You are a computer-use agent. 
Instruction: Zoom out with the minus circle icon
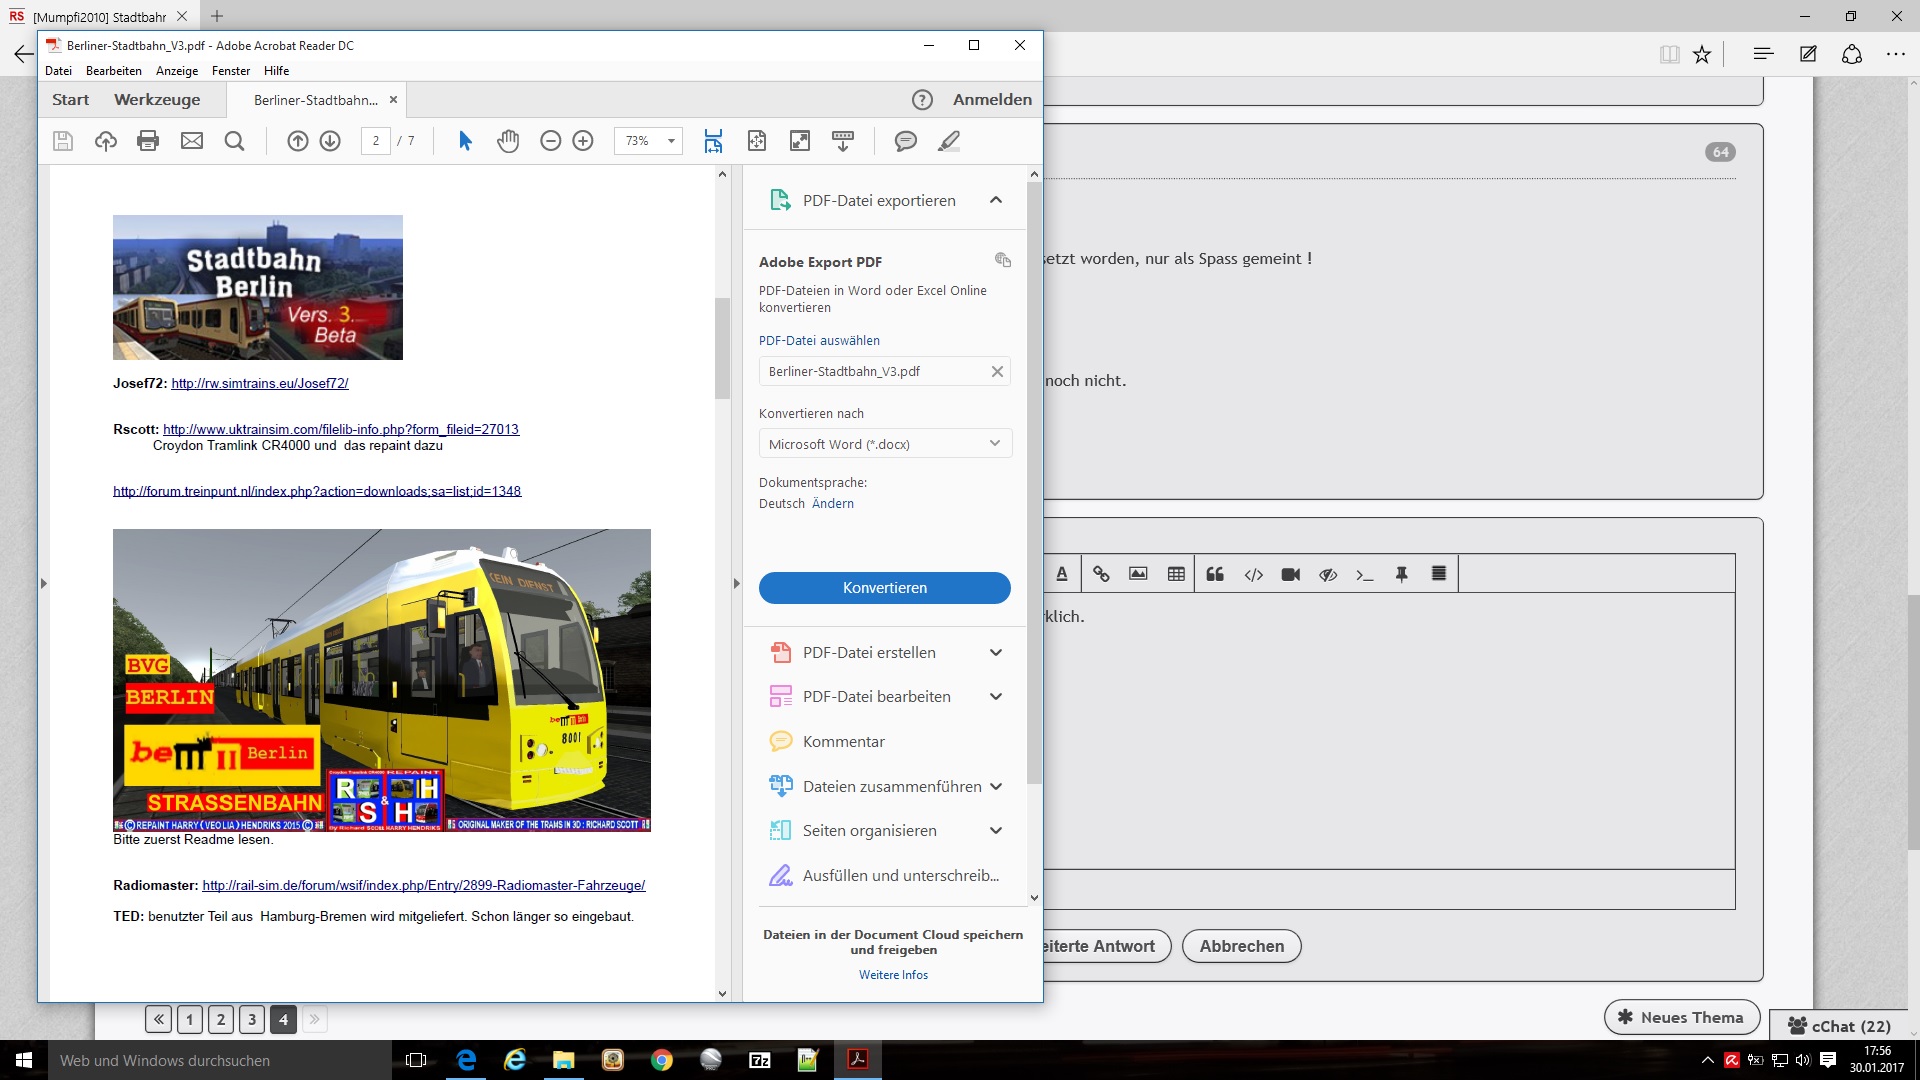pyautogui.click(x=551, y=141)
